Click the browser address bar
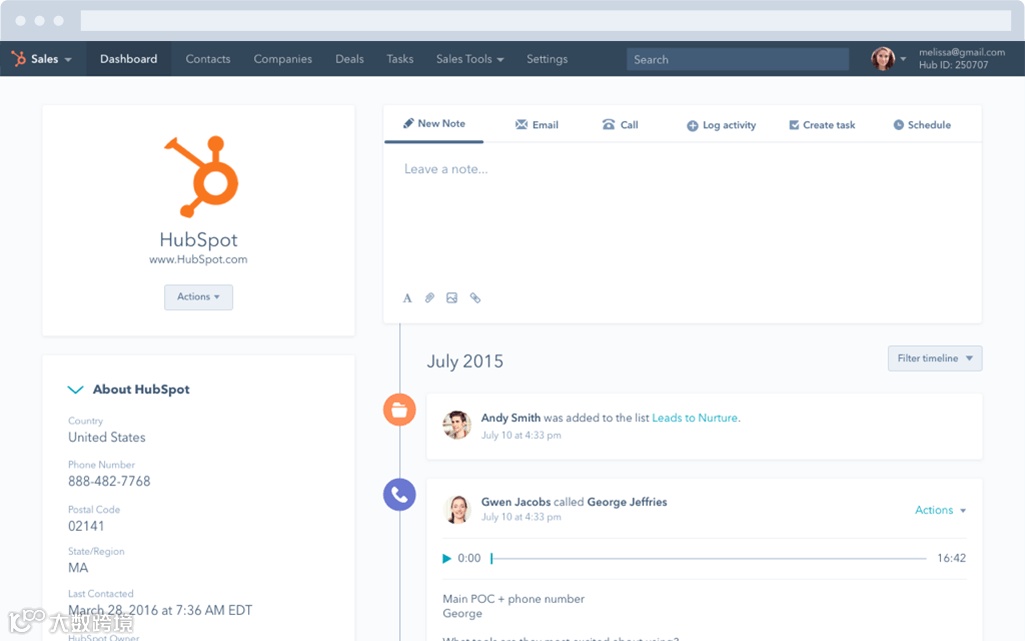Image resolution: width=1025 pixels, height=641 pixels. coord(546,20)
